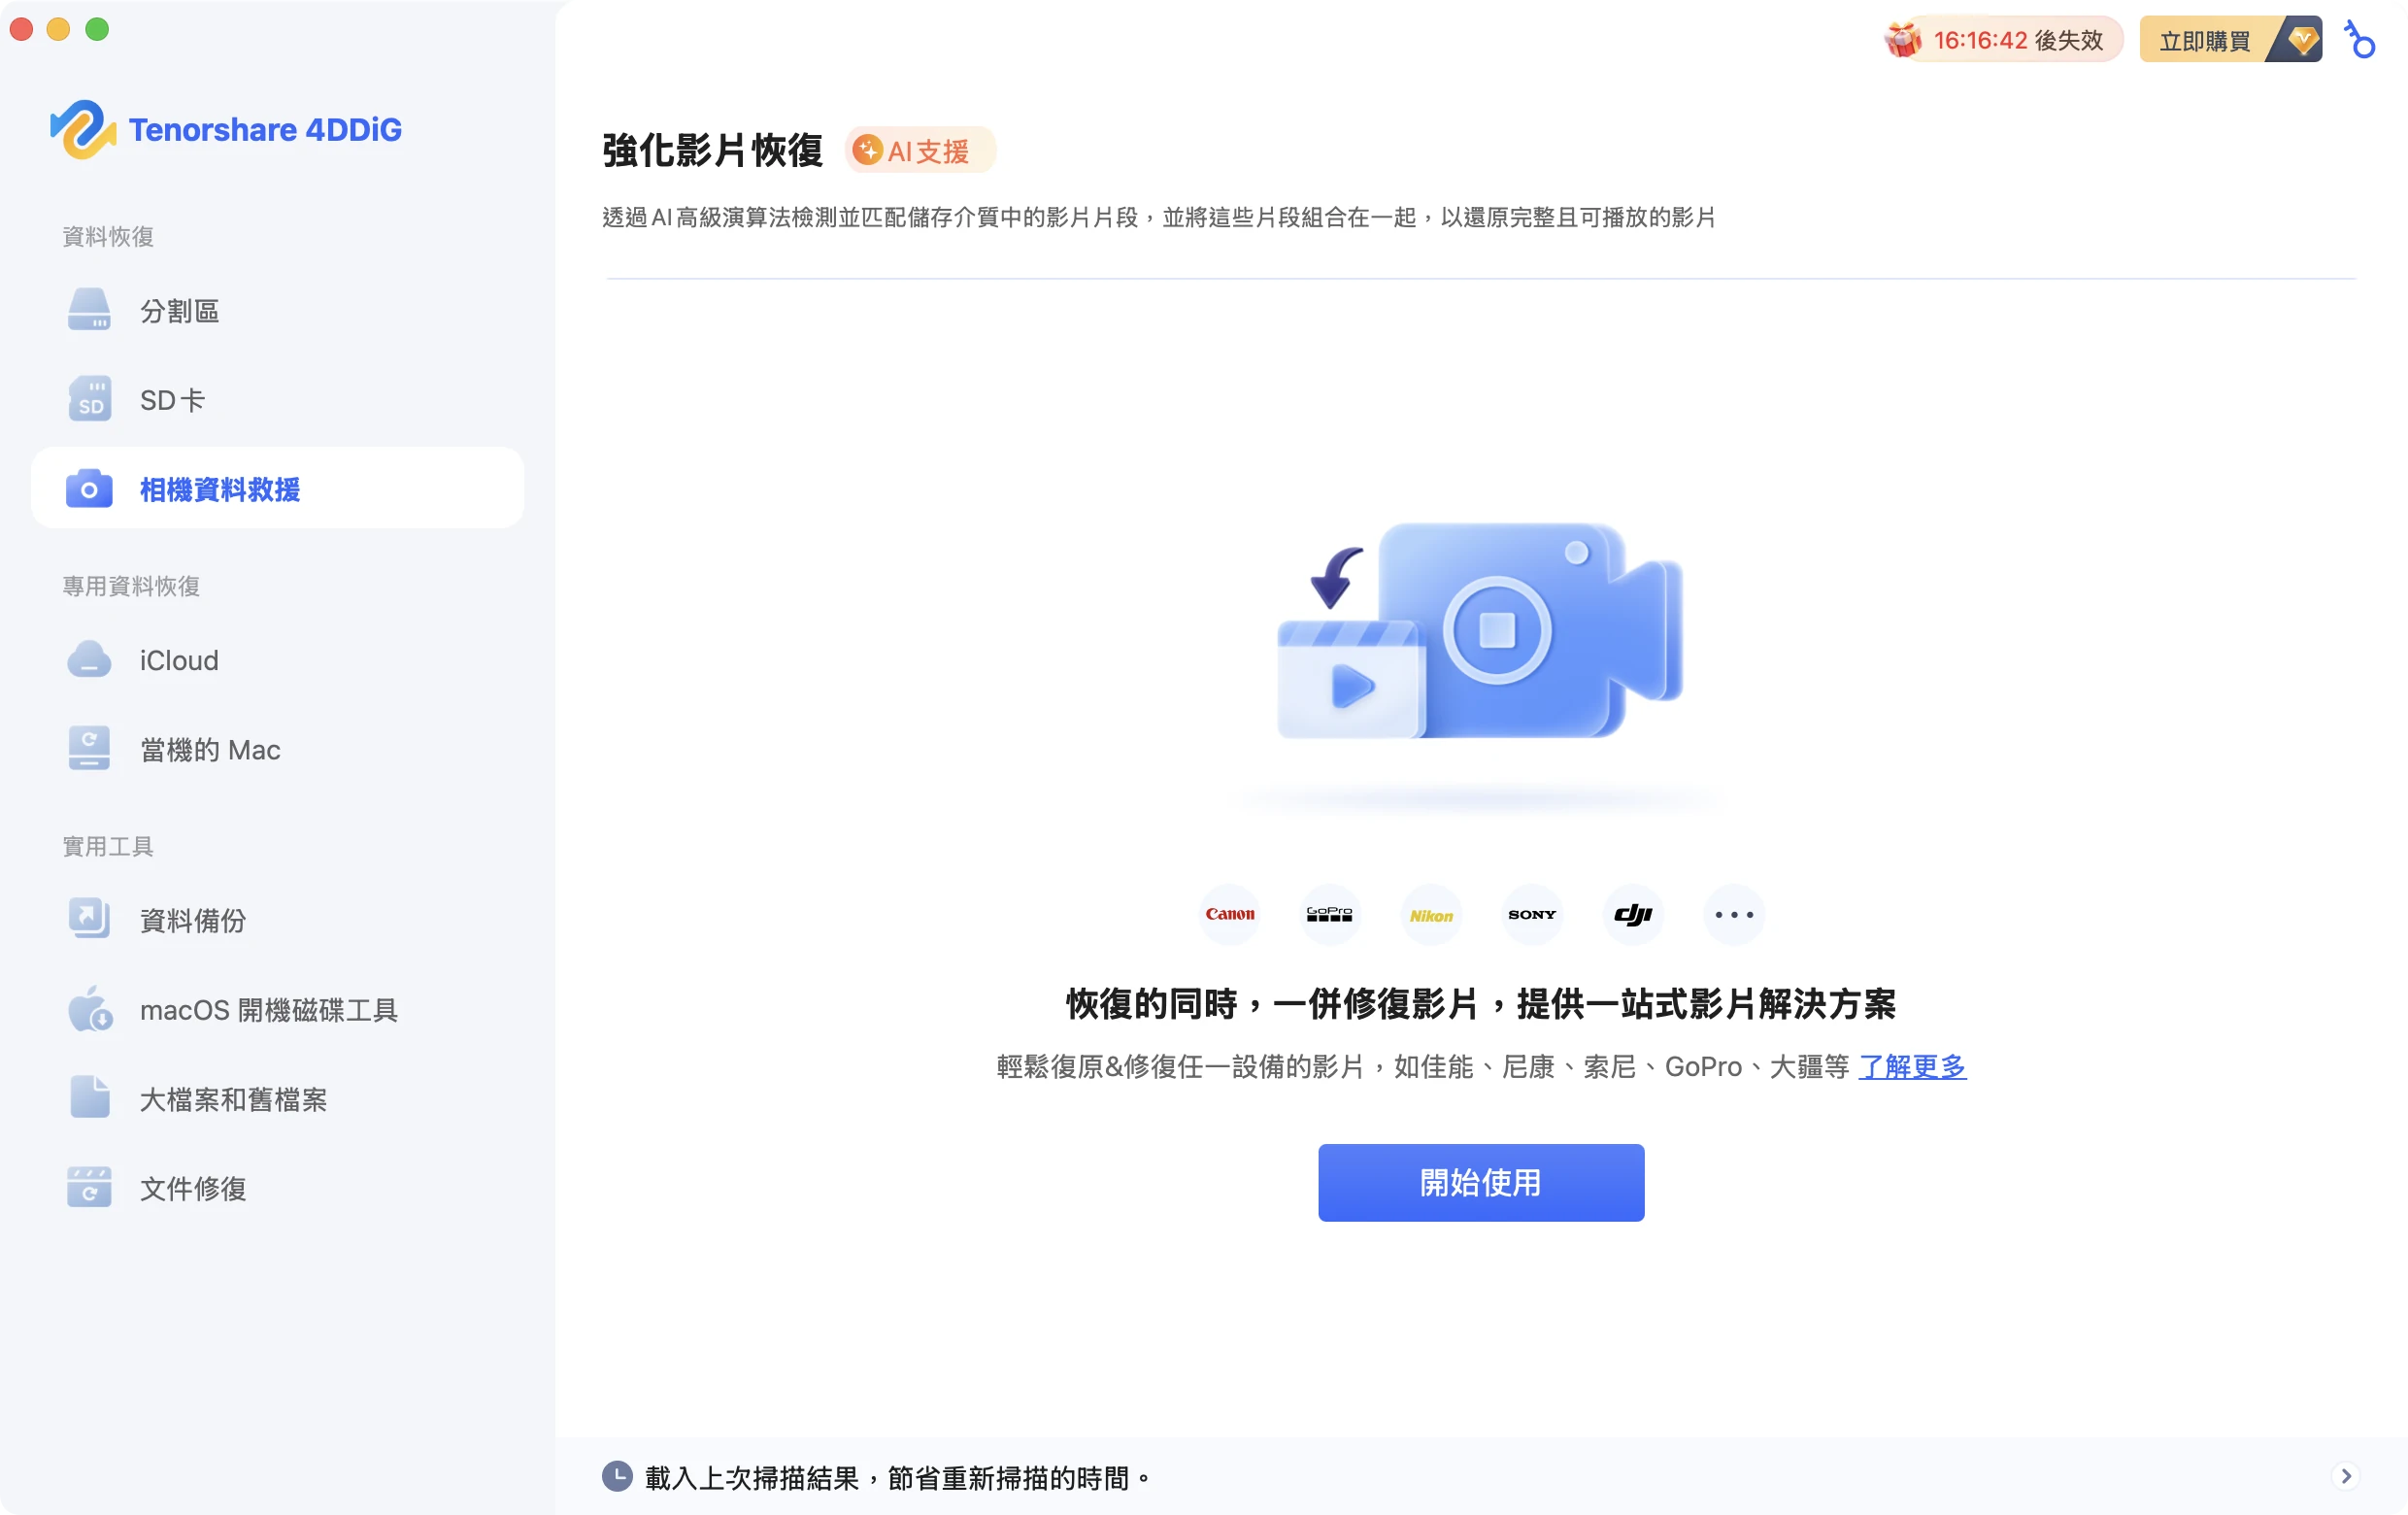Click the GoPro brand logo
2408x1515 pixels.
(x=1330, y=914)
